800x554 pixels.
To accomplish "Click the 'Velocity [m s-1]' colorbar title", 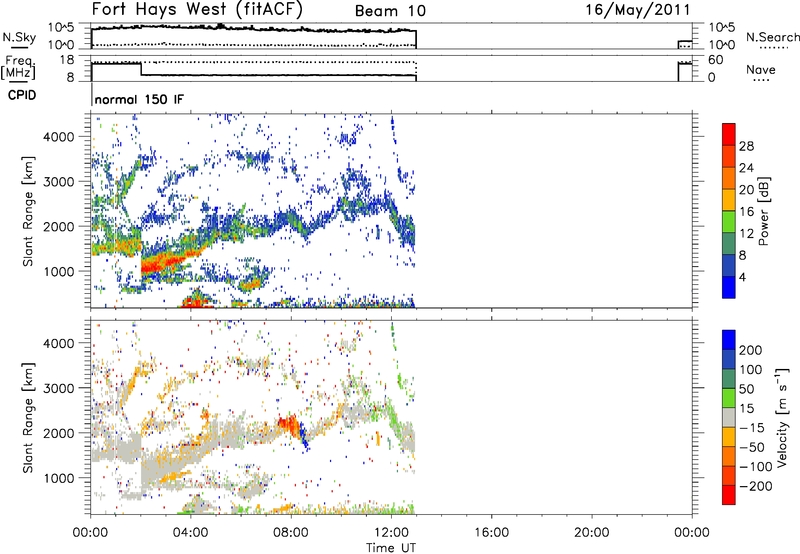I will (x=782, y=417).
